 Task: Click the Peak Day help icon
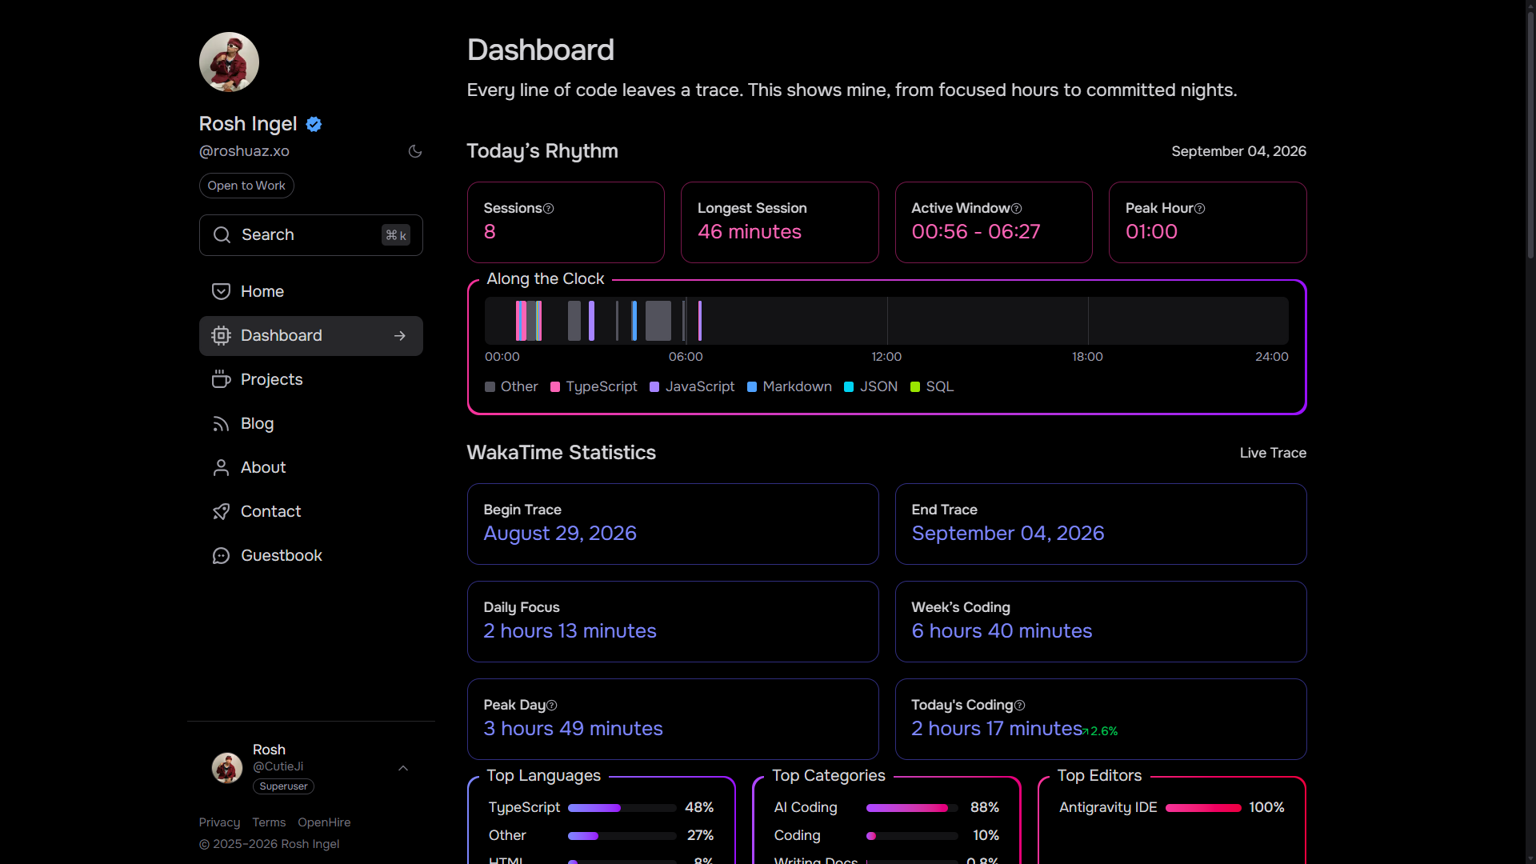tap(551, 706)
